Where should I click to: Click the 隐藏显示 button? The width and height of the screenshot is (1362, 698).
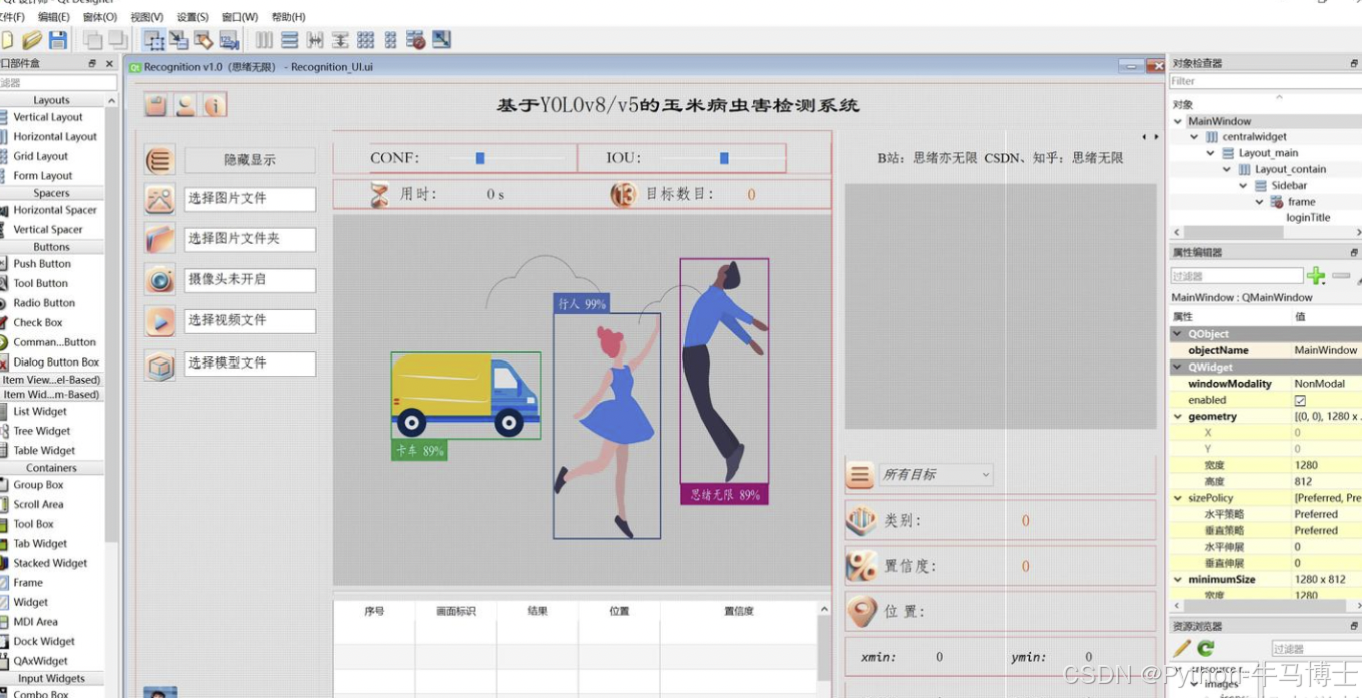pyautogui.click(x=250, y=160)
